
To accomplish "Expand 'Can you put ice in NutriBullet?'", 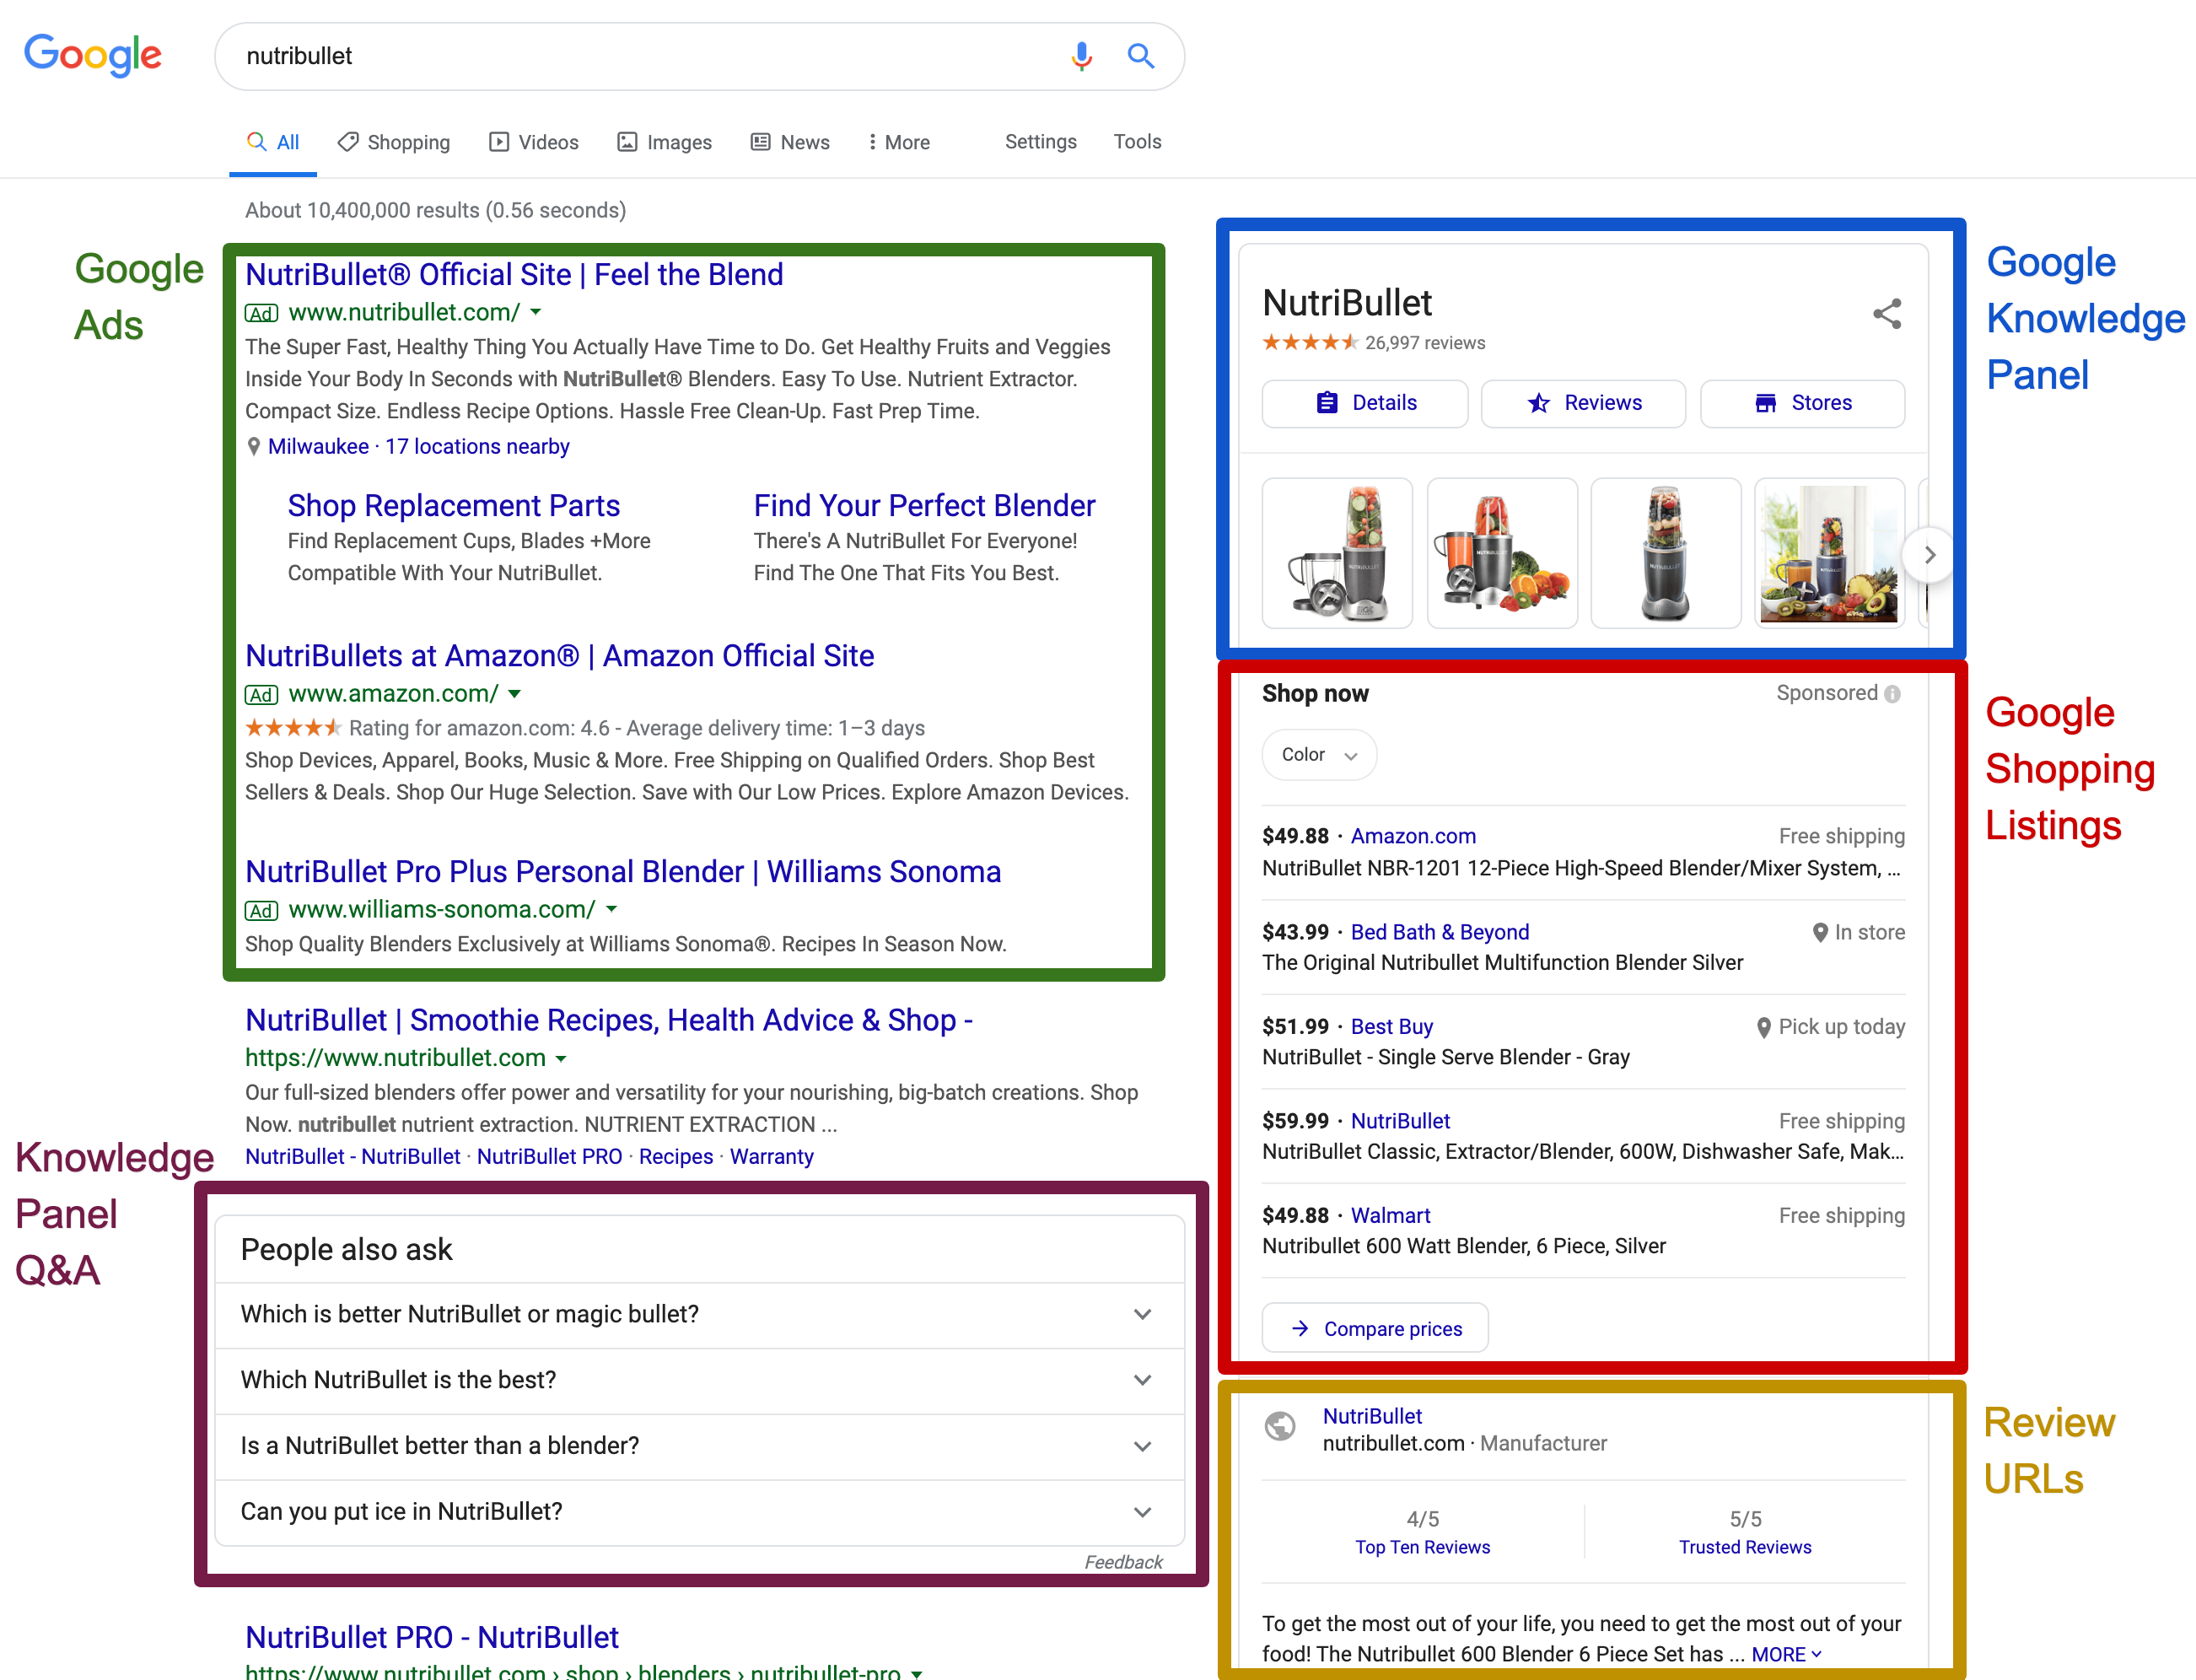I will 699,1512.
